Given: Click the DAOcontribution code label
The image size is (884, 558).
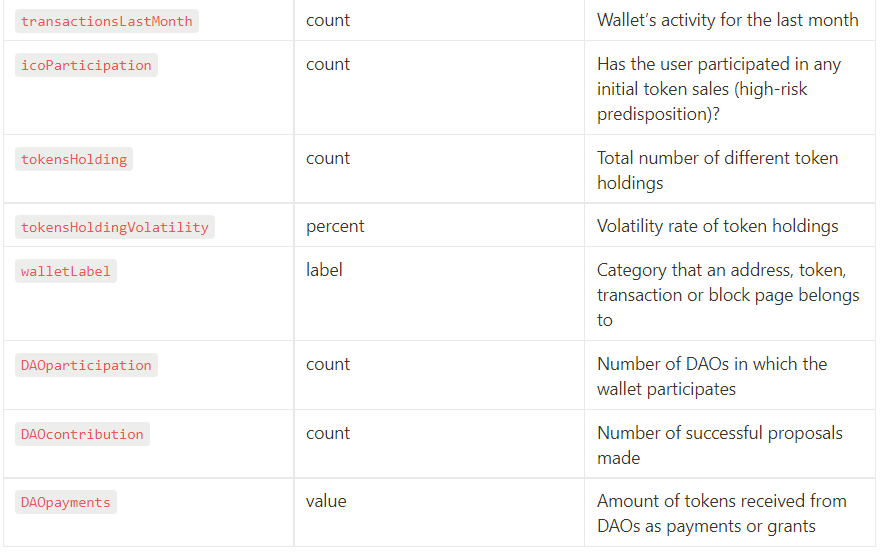Looking at the screenshot, I should [82, 434].
